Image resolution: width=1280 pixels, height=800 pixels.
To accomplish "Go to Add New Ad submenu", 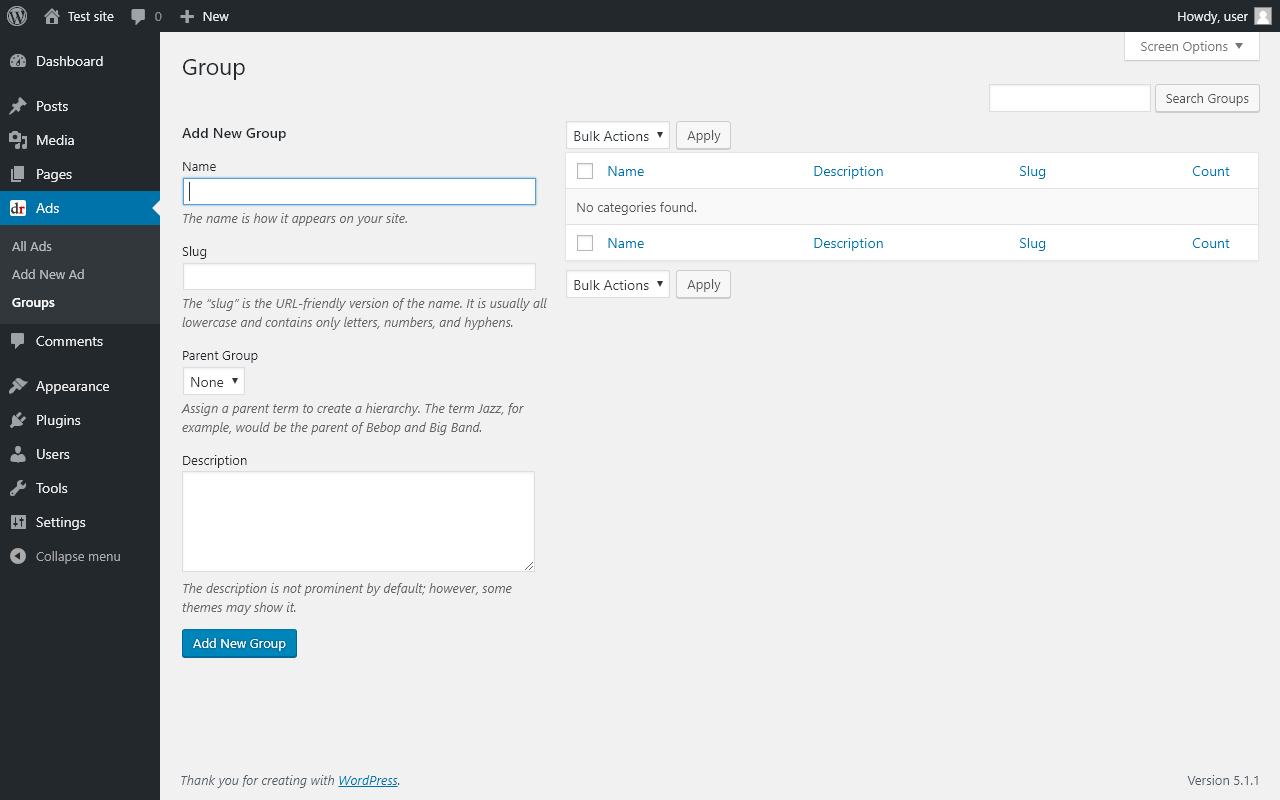I will coord(48,274).
